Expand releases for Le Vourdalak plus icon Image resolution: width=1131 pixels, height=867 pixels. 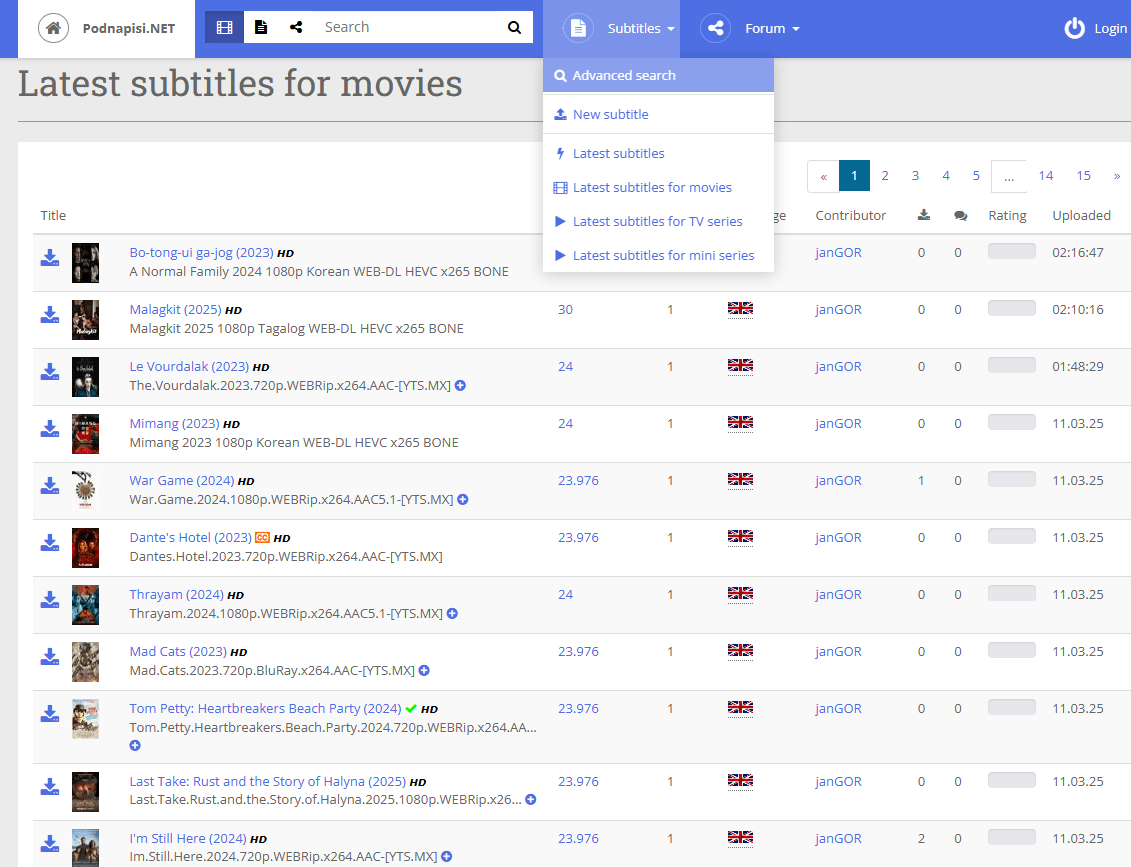(x=461, y=385)
